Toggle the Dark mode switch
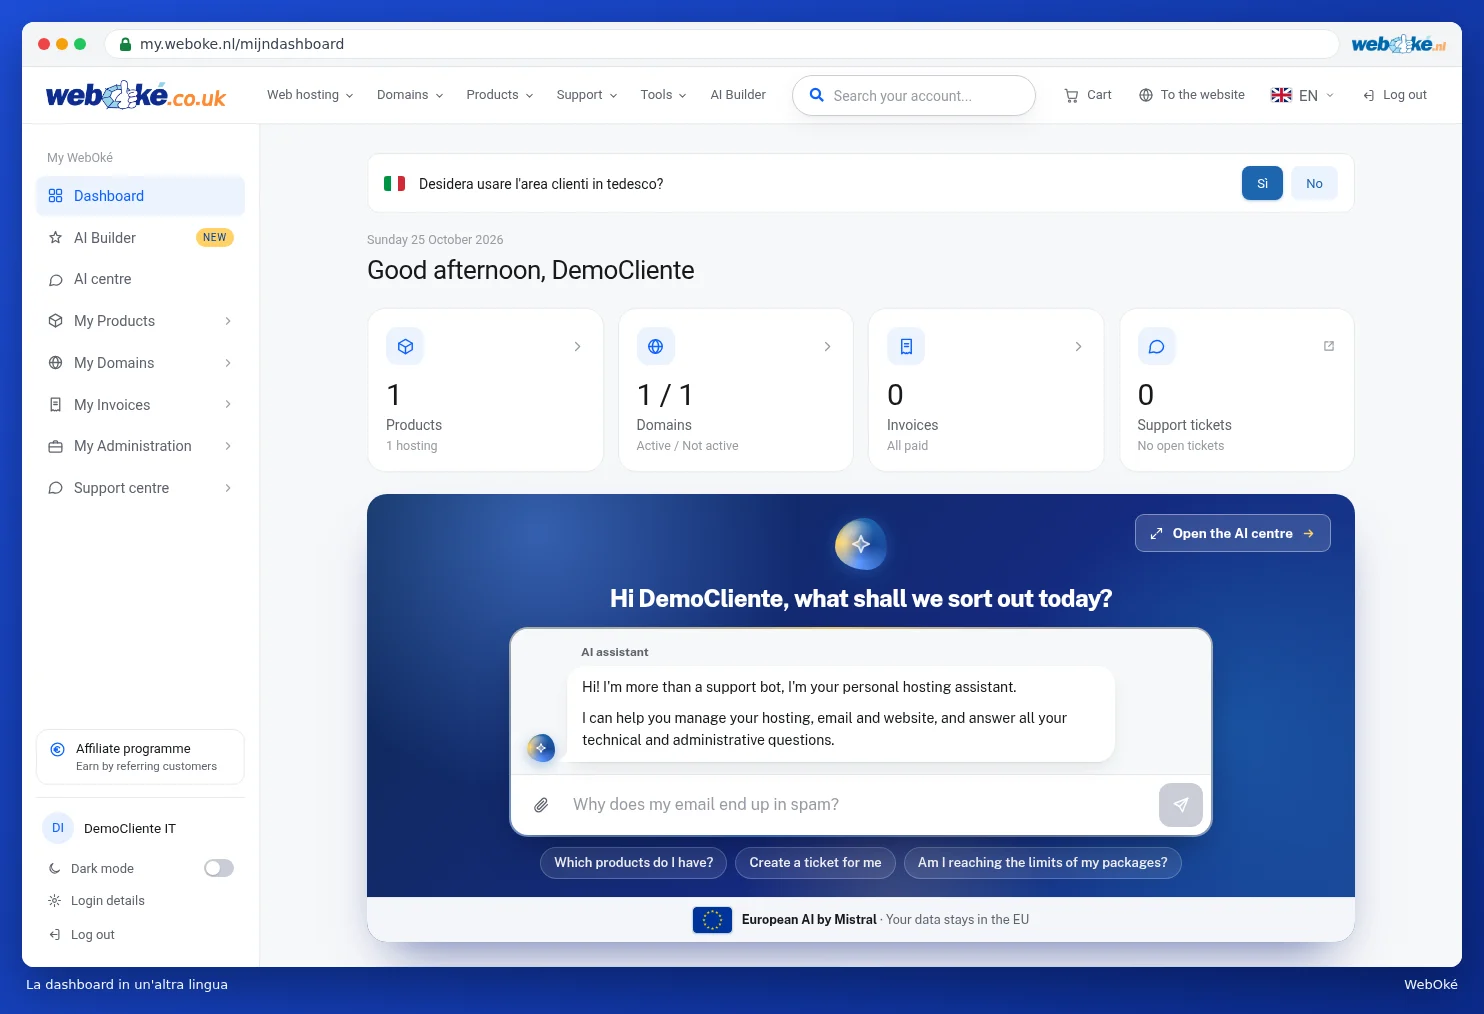Image resolution: width=1484 pixels, height=1014 pixels. (219, 868)
